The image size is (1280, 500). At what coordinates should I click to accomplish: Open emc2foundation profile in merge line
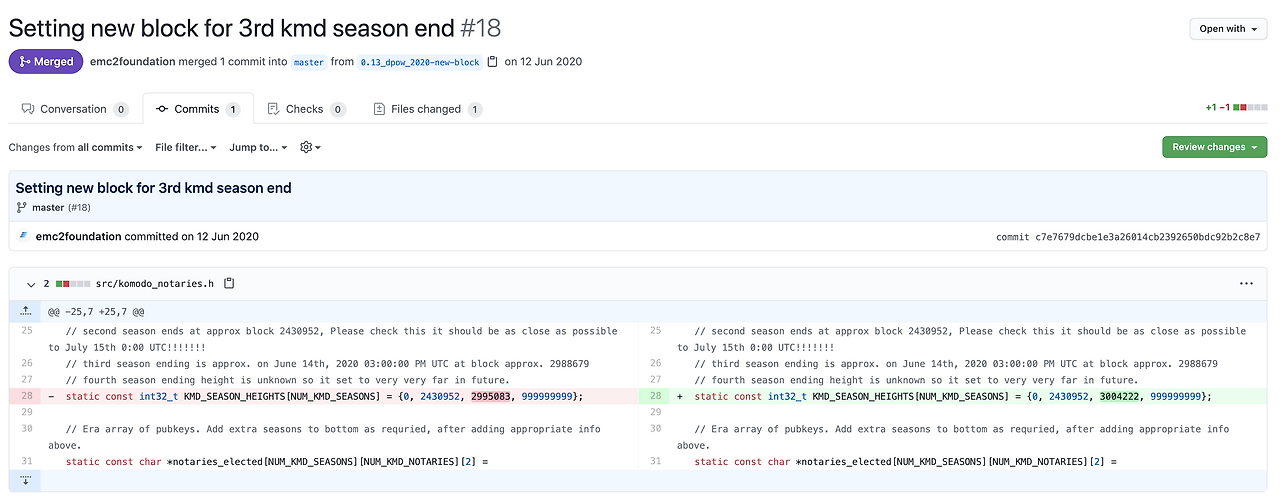(133, 62)
